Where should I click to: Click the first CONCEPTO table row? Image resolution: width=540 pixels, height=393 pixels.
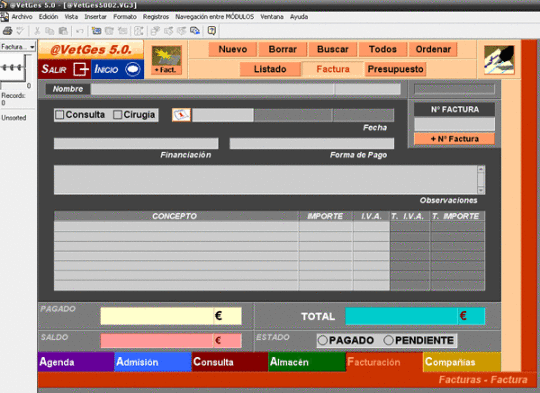coord(176,226)
